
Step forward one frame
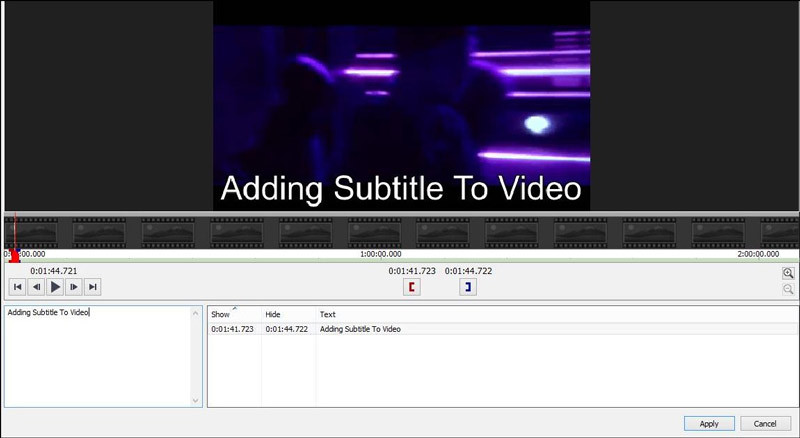click(x=74, y=287)
